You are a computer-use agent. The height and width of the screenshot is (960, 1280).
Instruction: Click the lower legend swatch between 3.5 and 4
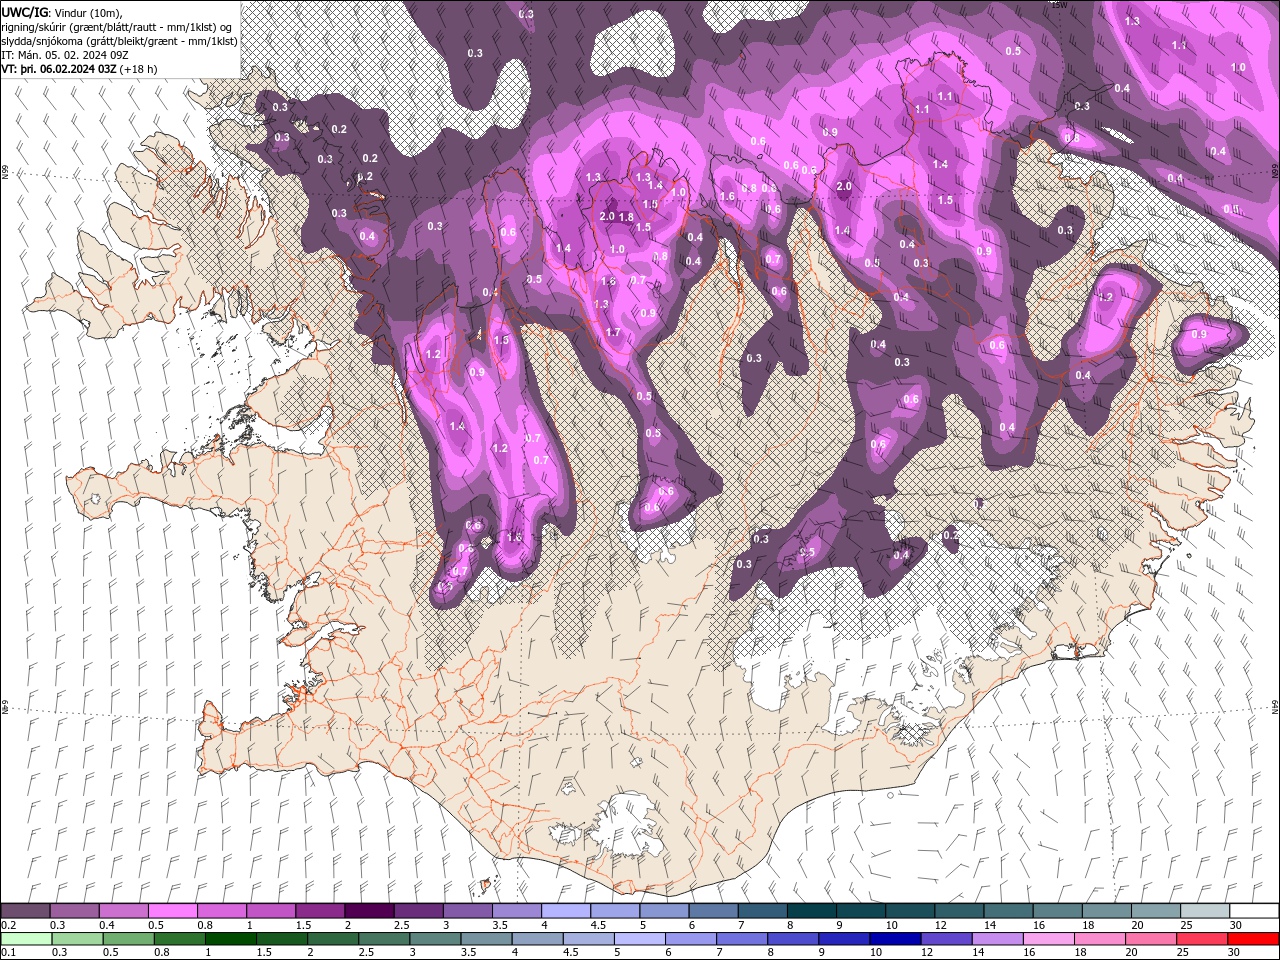[x=487, y=939]
